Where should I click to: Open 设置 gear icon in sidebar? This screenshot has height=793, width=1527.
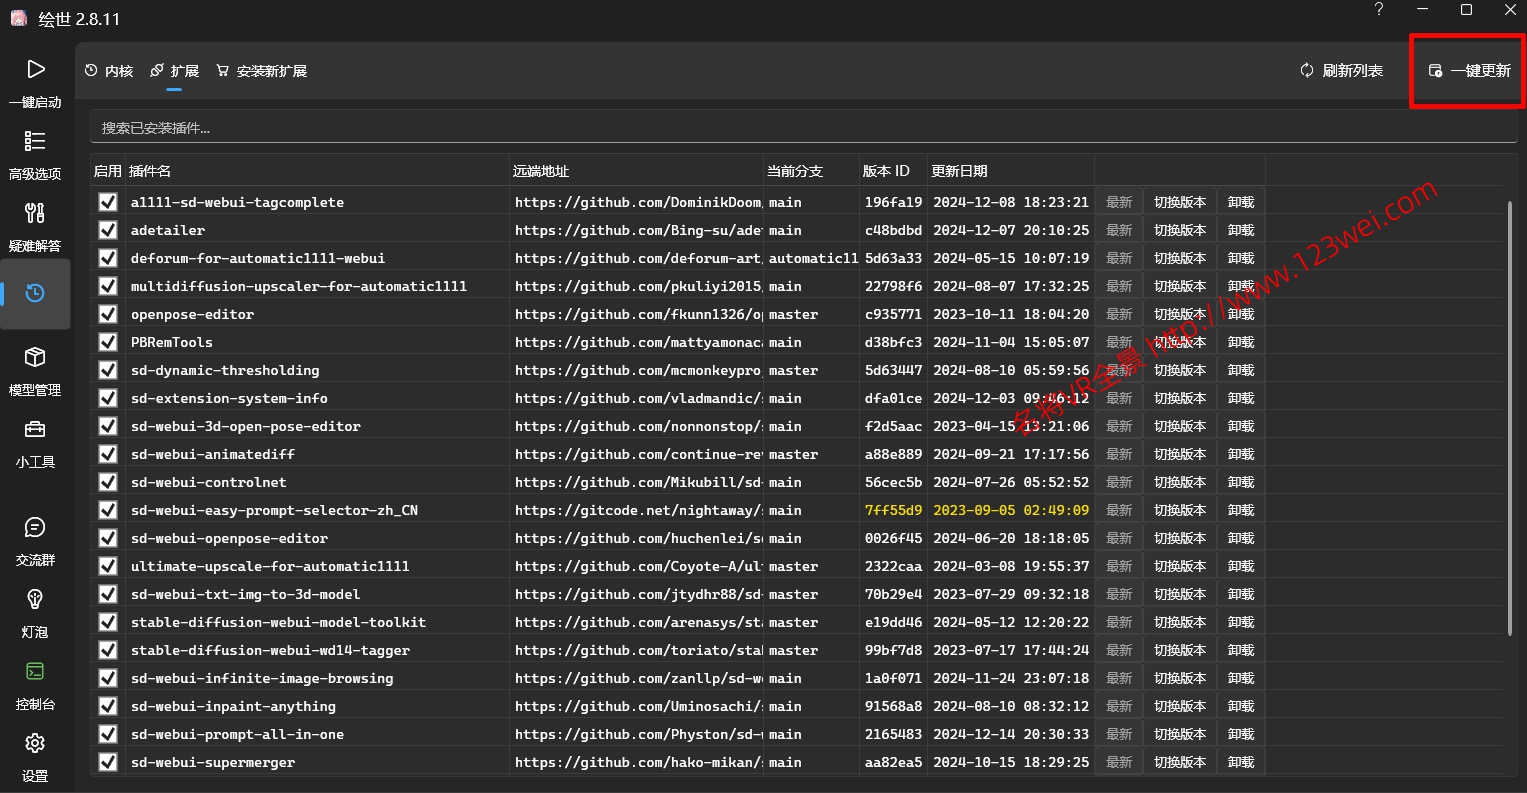(x=35, y=743)
